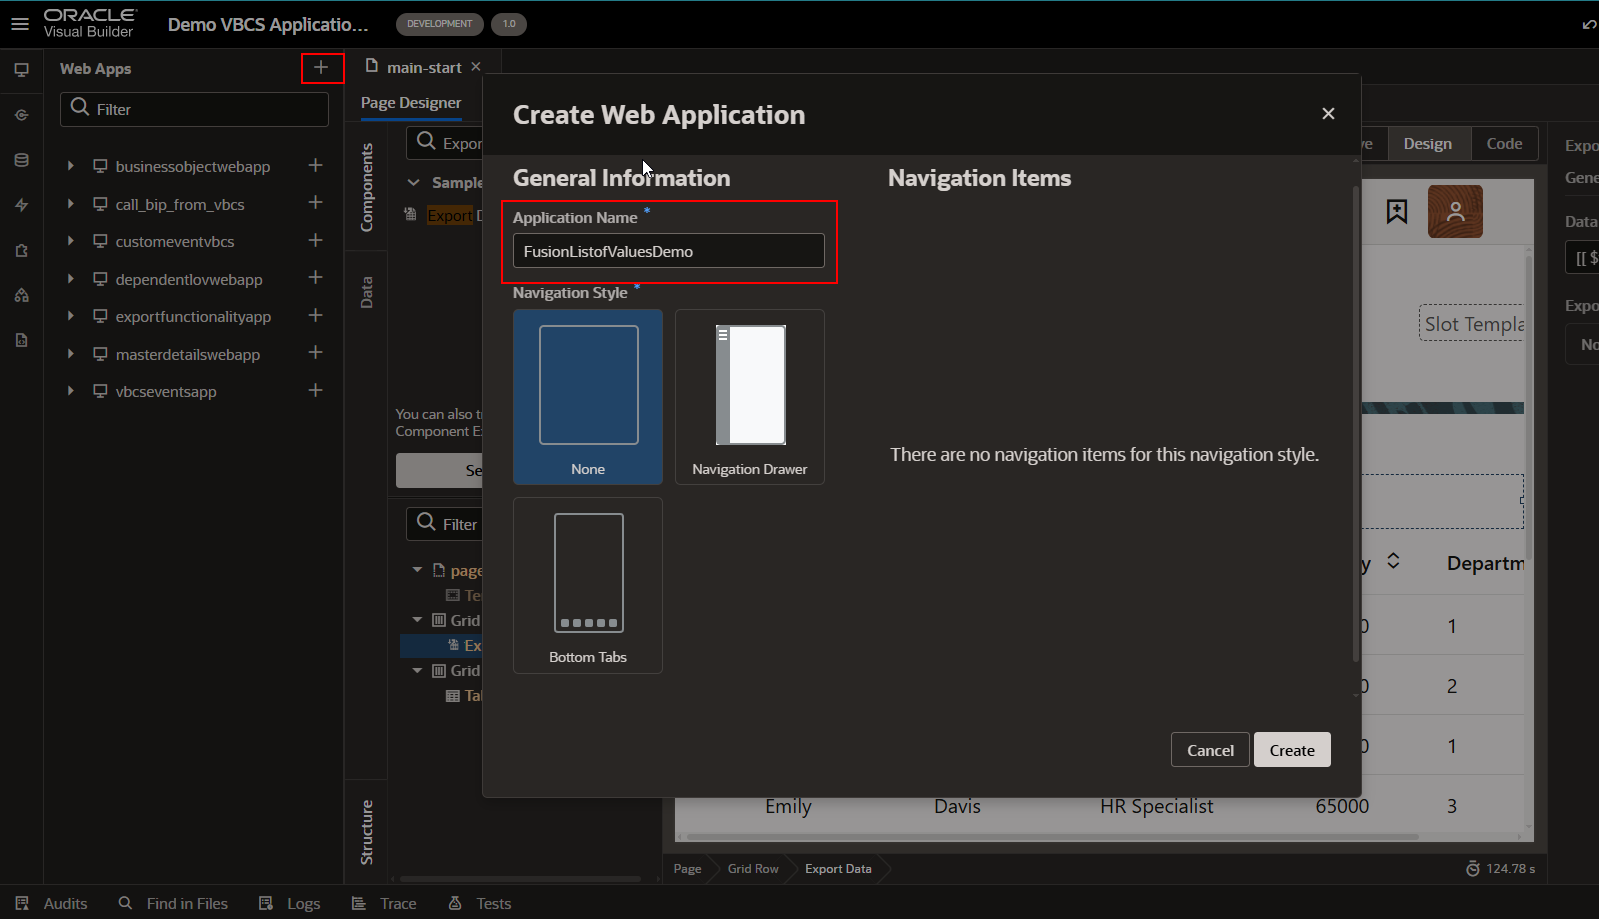Click sort arrows on salary column header
This screenshot has height=919, width=1599.
pyautogui.click(x=1393, y=561)
